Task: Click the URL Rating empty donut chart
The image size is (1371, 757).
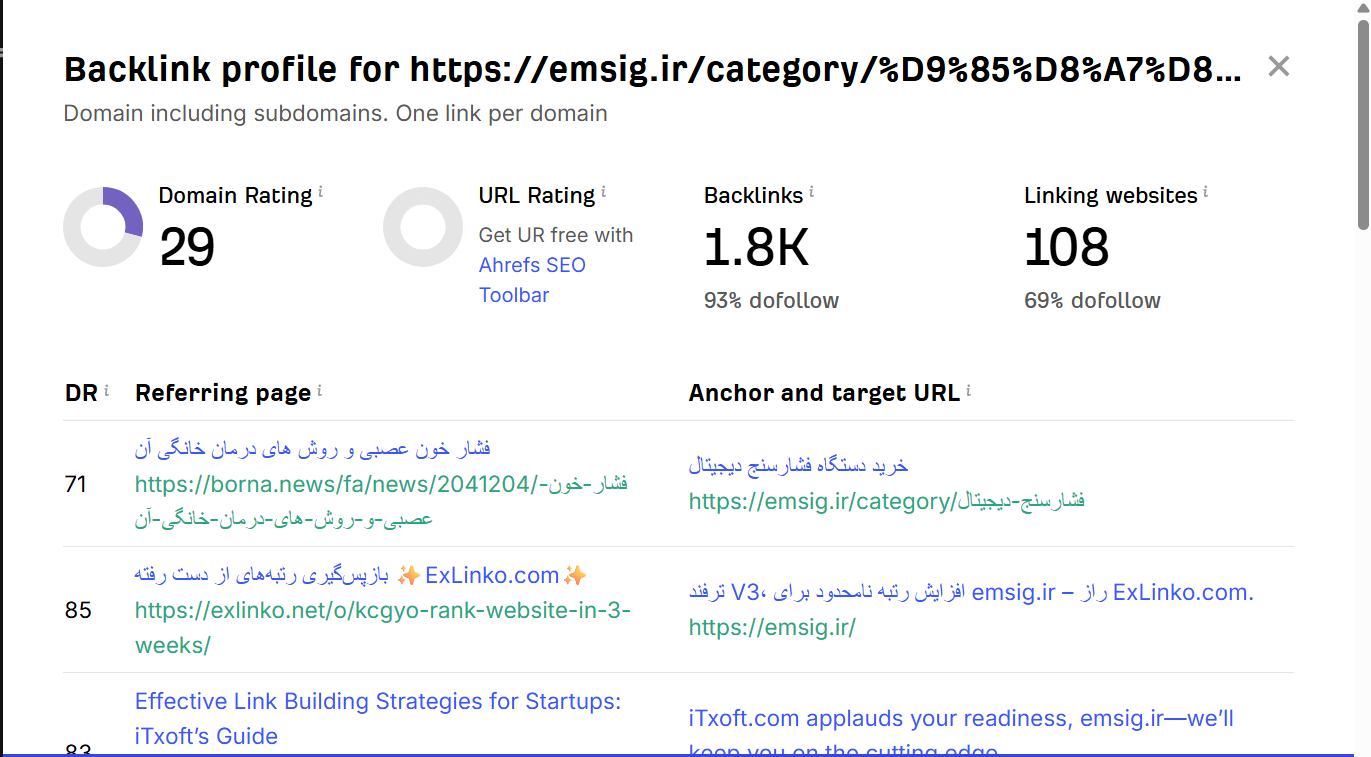Action: click(x=423, y=227)
